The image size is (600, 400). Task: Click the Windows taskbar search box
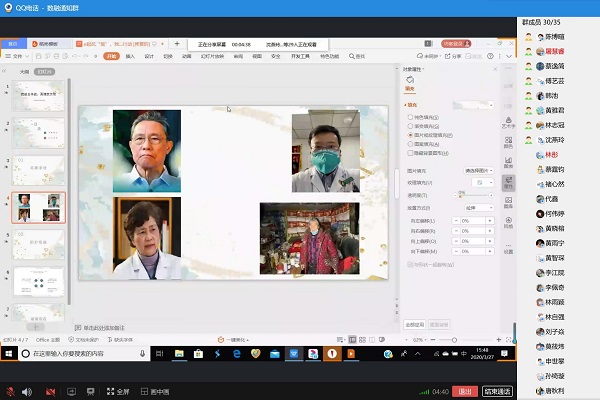(x=84, y=354)
